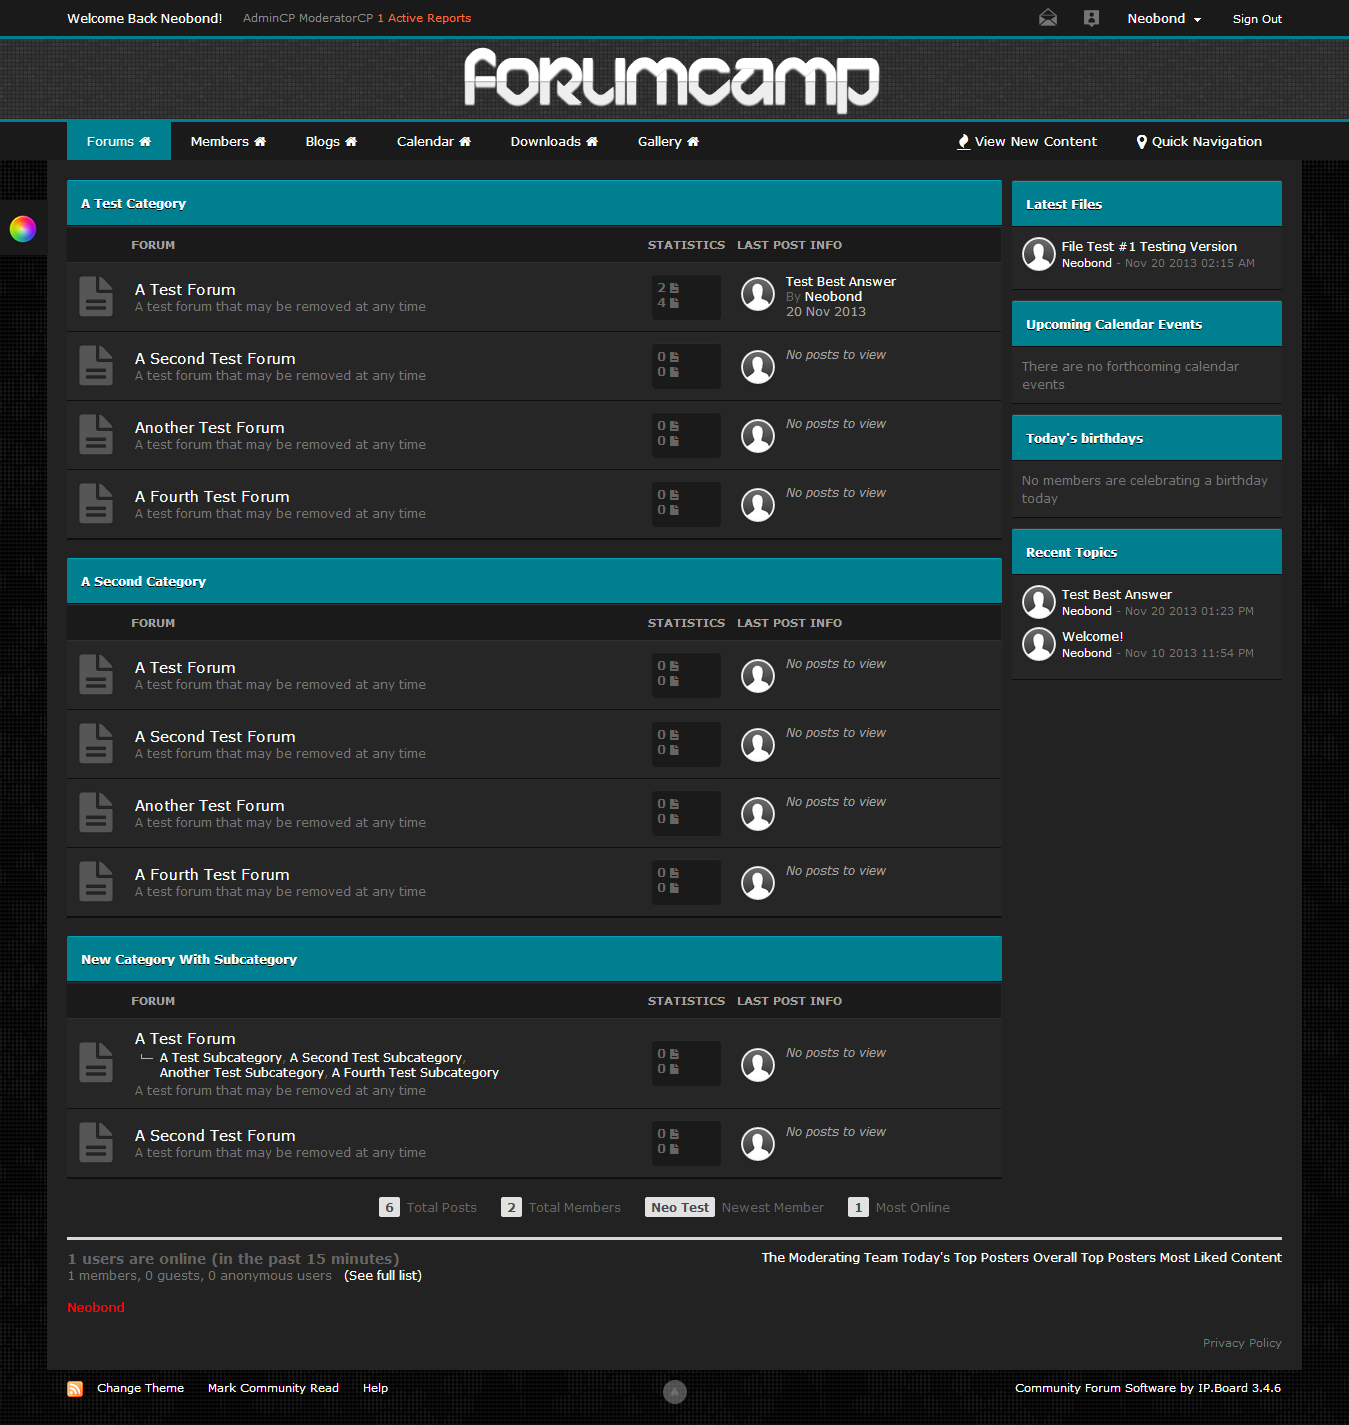This screenshot has width=1349, height=1425.
Task: Click Neobond's avatar in Latest Files
Action: coord(1039,254)
